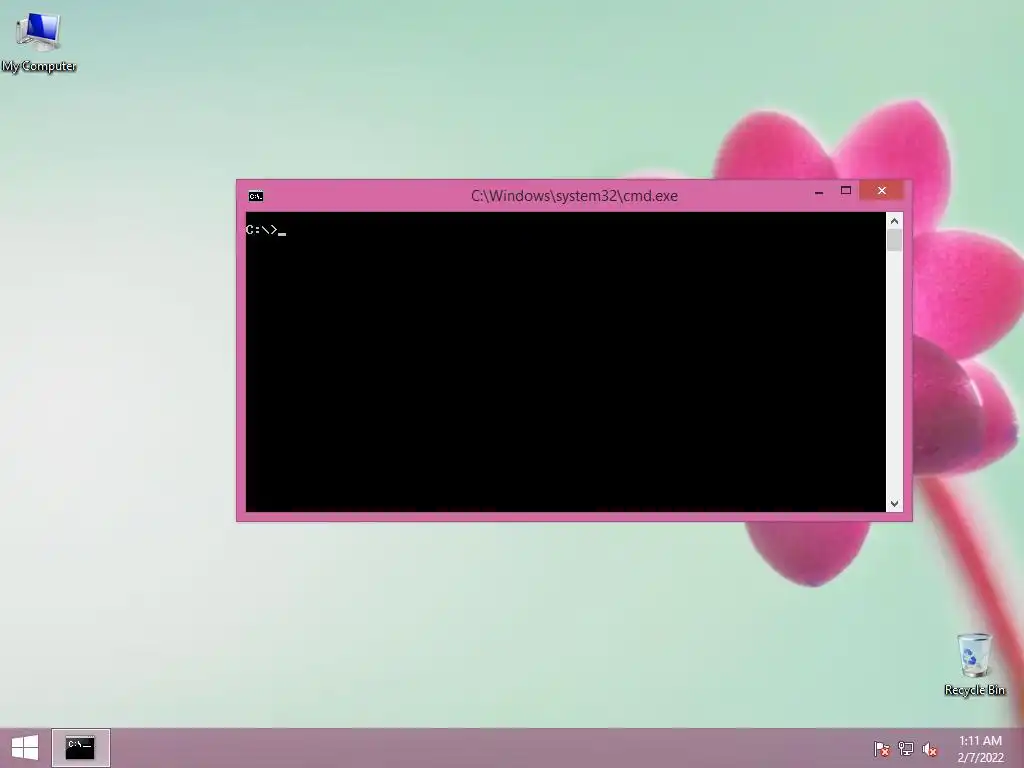The image size is (1024, 768).
Task: Open the My Computer desktop icon
Action: click(39, 42)
